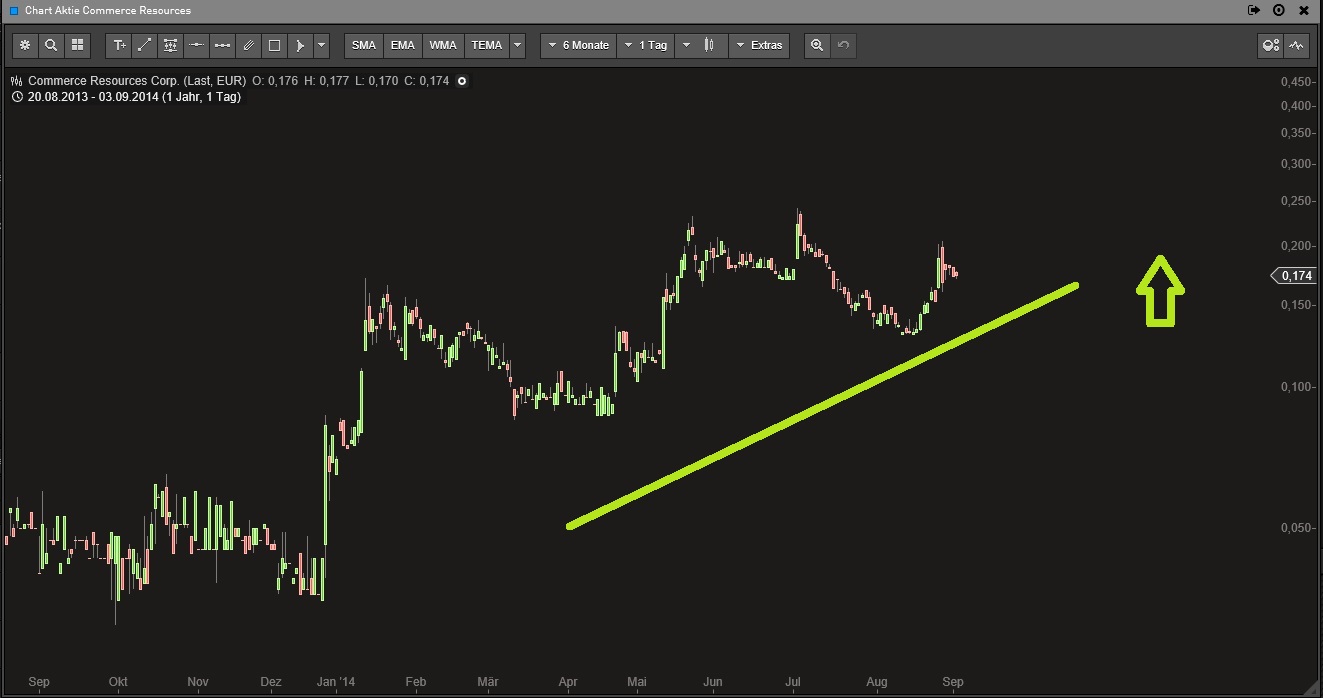Toggle the SMA indicator
The image size is (1323, 698).
pyautogui.click(x=362, y=45)
